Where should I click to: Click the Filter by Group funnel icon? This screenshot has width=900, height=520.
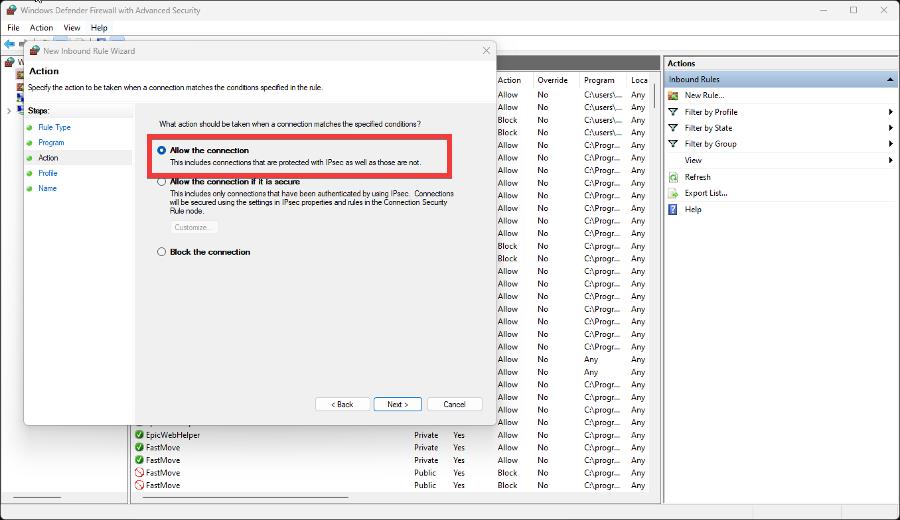673,144
